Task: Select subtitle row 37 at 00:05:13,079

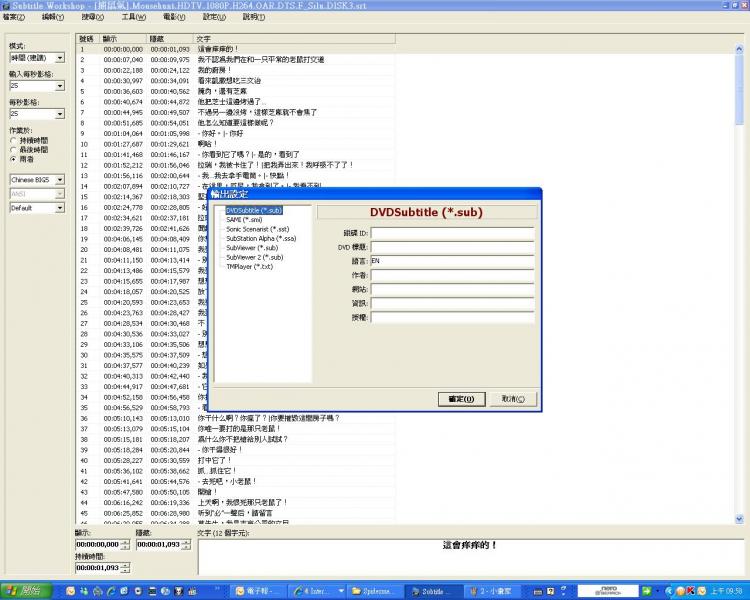Action: [235, 429]
